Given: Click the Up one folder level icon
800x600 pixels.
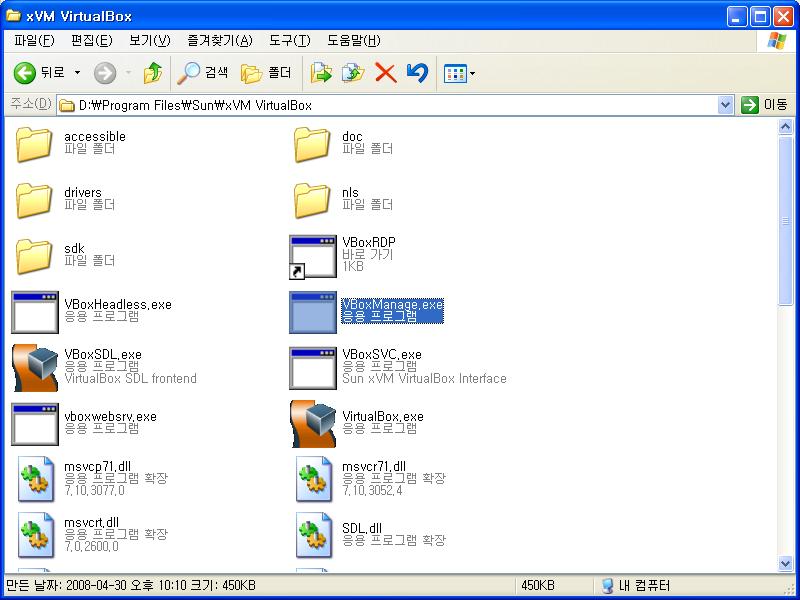Looking at the screenshot, I should 152,73.
